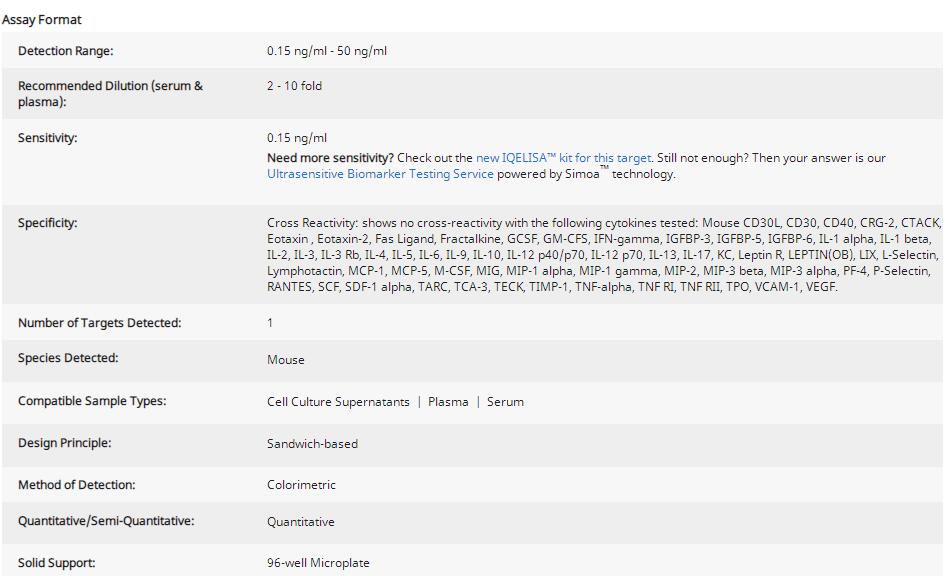Click the Sensitivity row label

coord(48,138)
